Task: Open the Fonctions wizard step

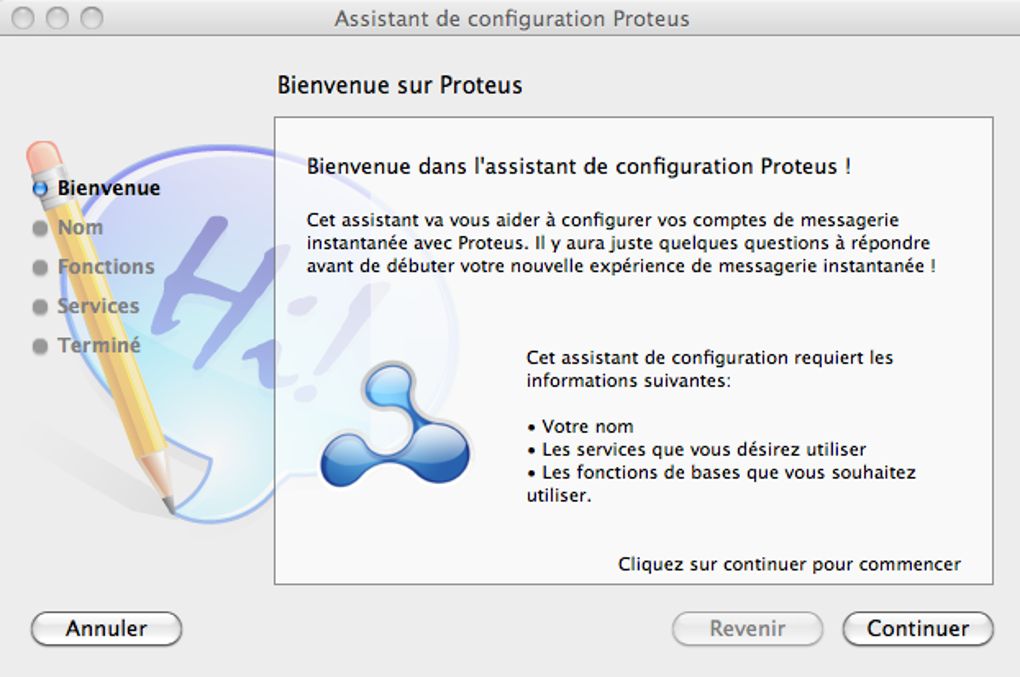Action: 105,266
